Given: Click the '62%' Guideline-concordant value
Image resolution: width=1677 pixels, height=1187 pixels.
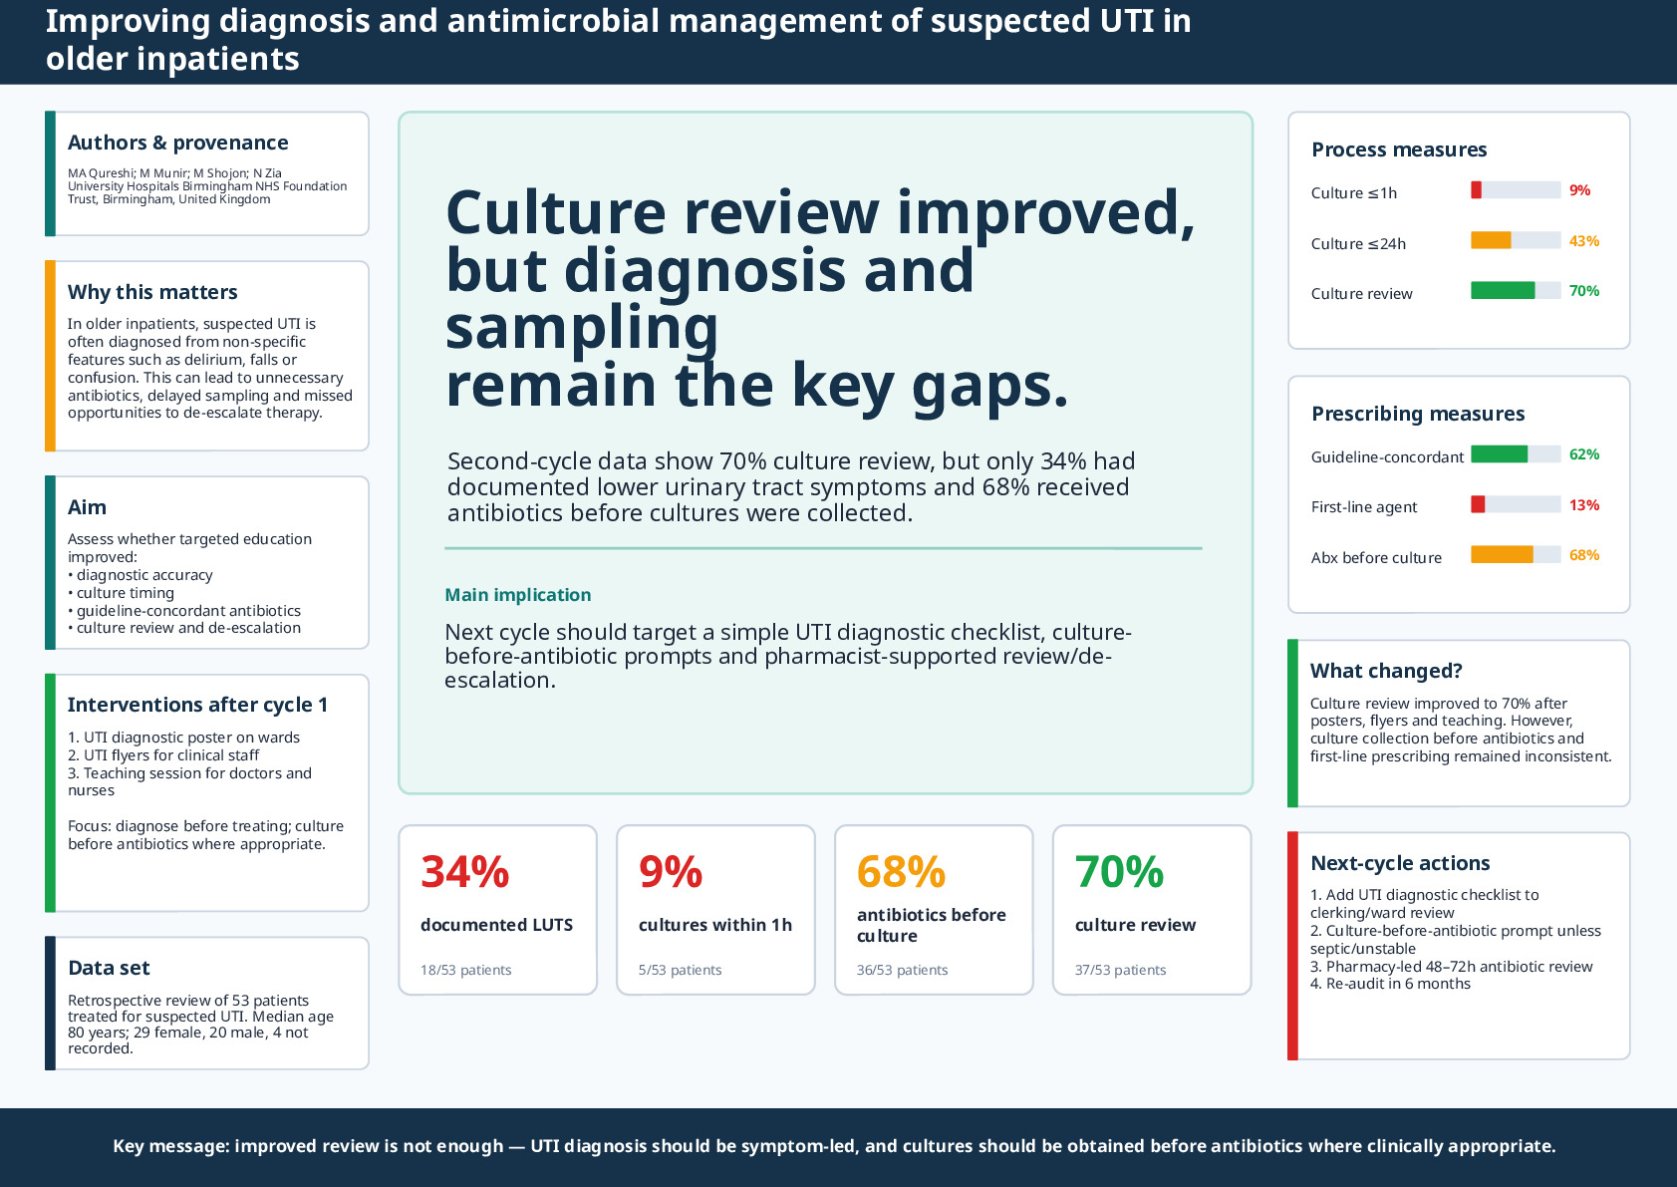Looking at the screenshot, I should pos(1584,454).
